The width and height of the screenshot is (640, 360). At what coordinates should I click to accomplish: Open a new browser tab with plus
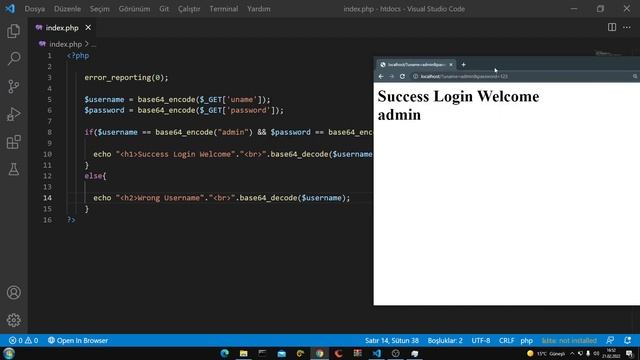(x=463, y=64)
